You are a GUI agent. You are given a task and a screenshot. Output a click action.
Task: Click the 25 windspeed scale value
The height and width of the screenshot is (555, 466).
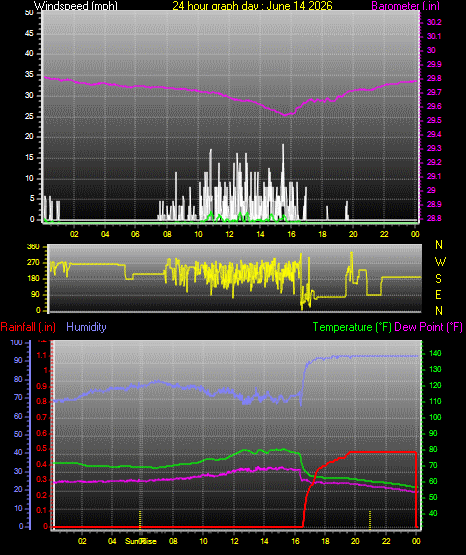pos(29,116)
